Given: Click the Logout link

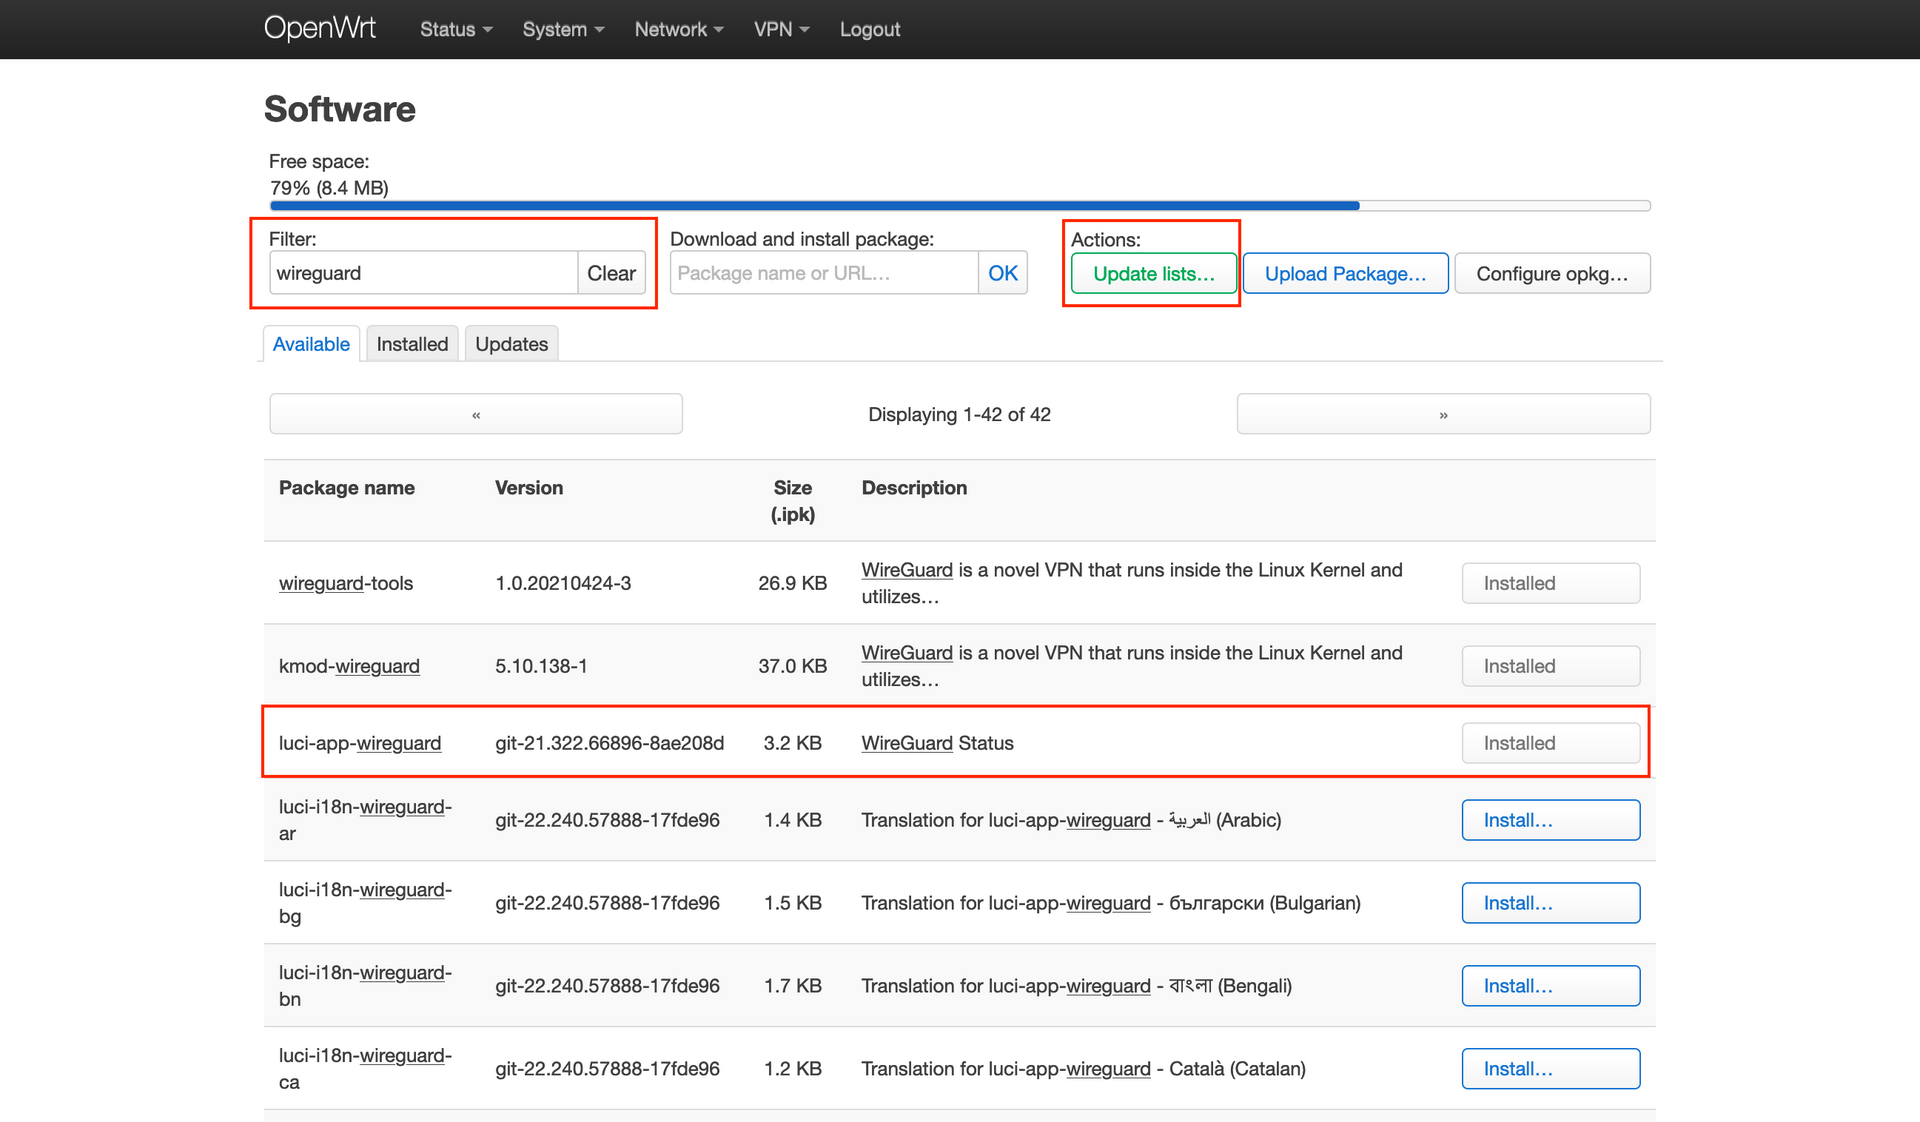Looking at the screenshot, I should coord(869,30).
